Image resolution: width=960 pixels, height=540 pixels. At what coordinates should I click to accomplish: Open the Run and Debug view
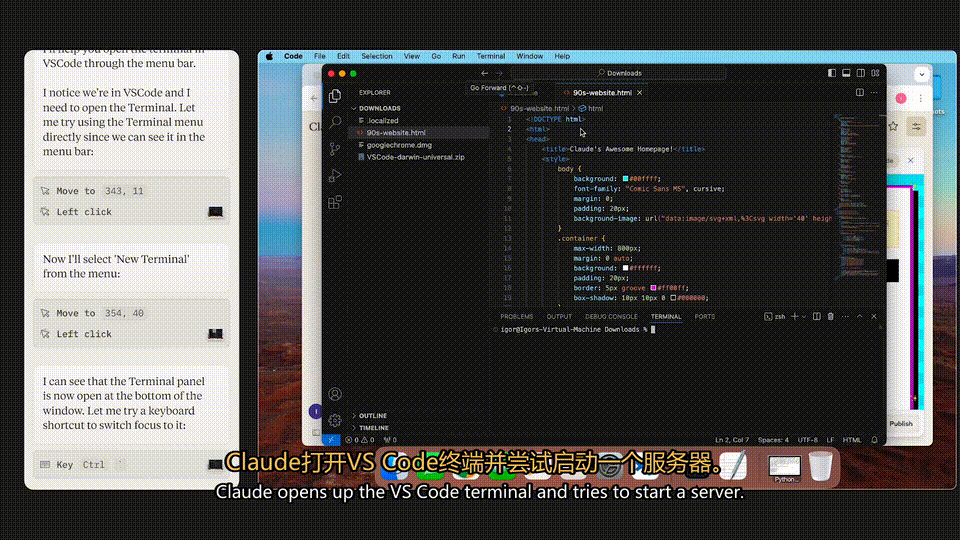(335, 176)
